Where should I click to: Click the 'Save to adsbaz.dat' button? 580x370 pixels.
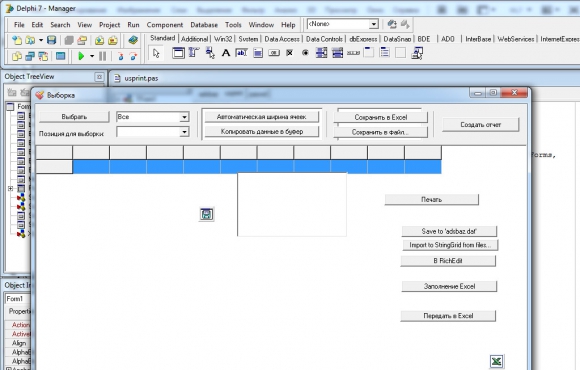point(449,231)
